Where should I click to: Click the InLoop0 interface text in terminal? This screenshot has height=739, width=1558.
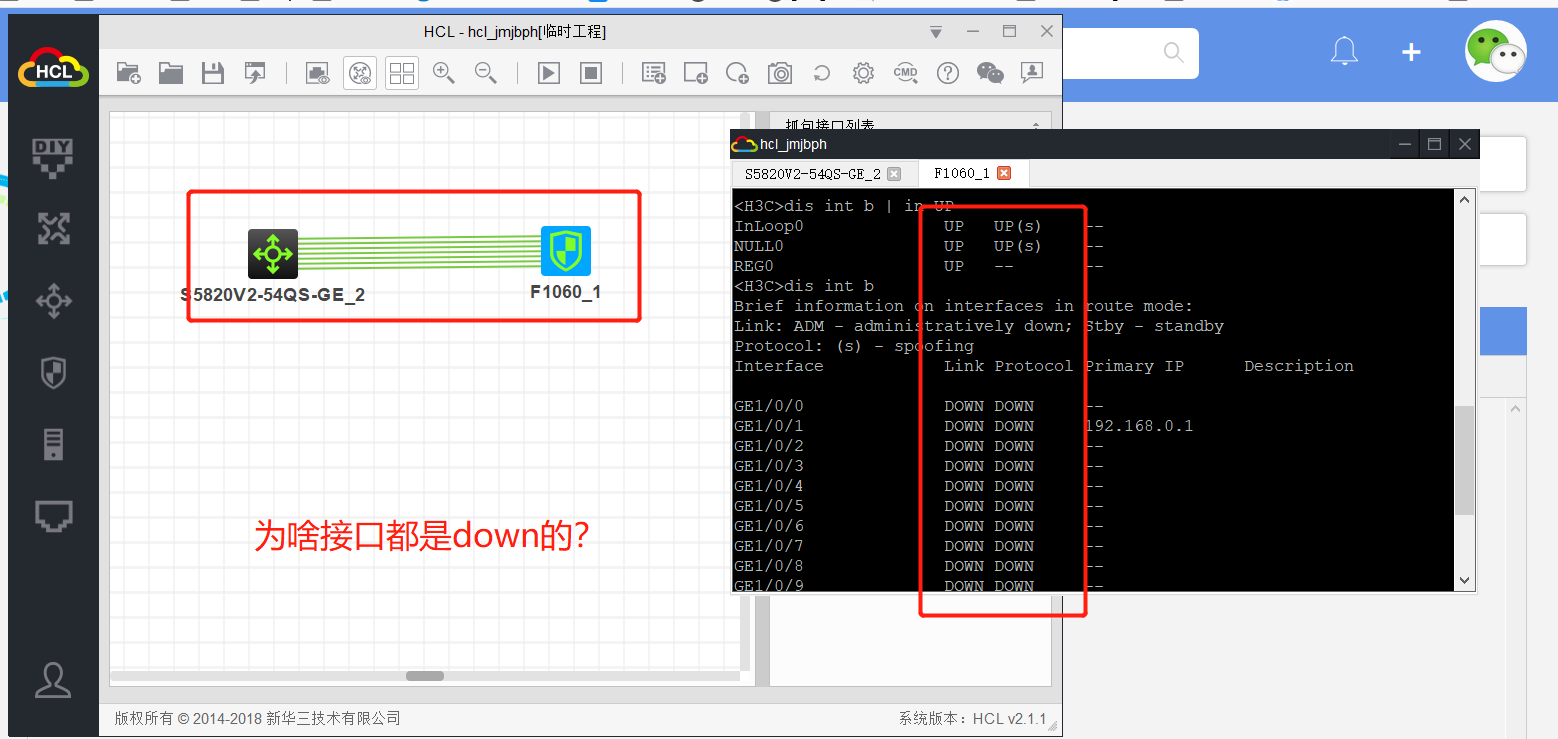769,226
